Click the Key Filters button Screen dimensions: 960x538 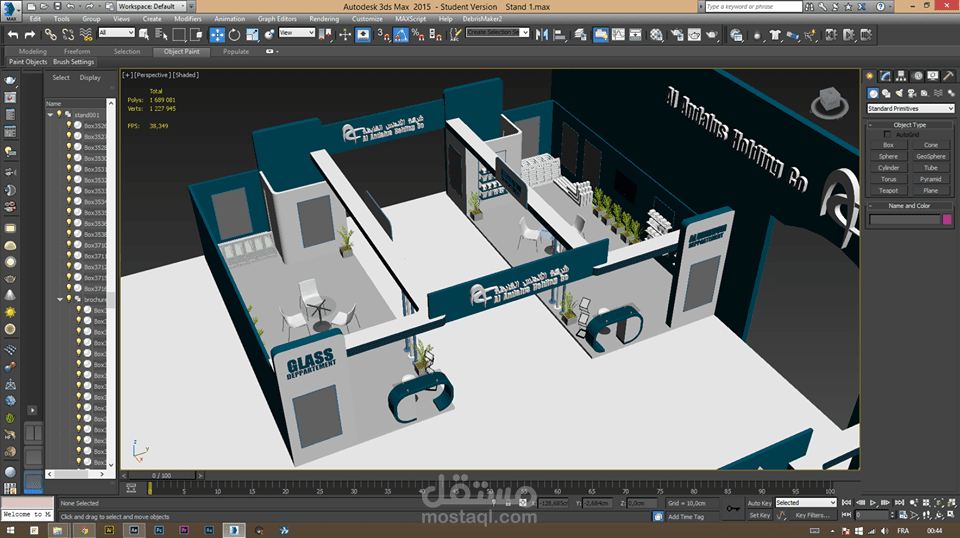(x=812, y=515)
